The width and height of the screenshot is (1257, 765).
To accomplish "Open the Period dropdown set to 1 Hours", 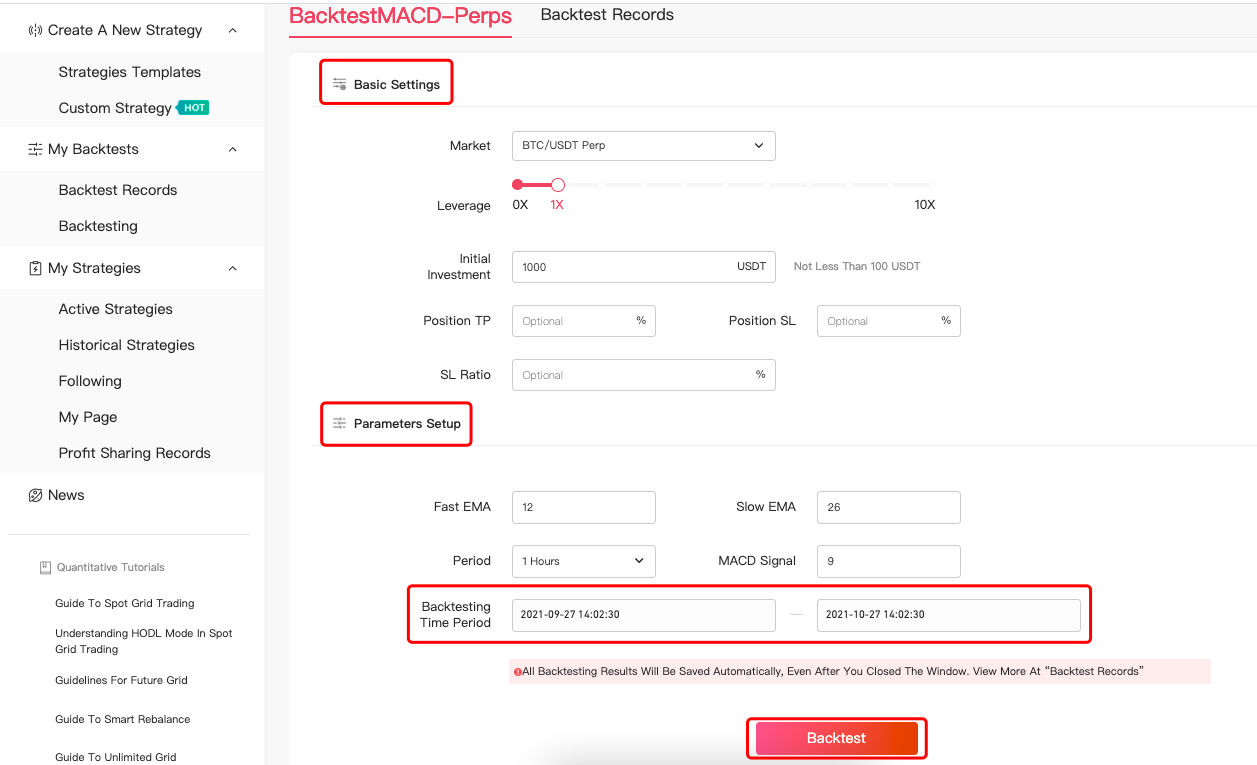I will click(583, 561).
